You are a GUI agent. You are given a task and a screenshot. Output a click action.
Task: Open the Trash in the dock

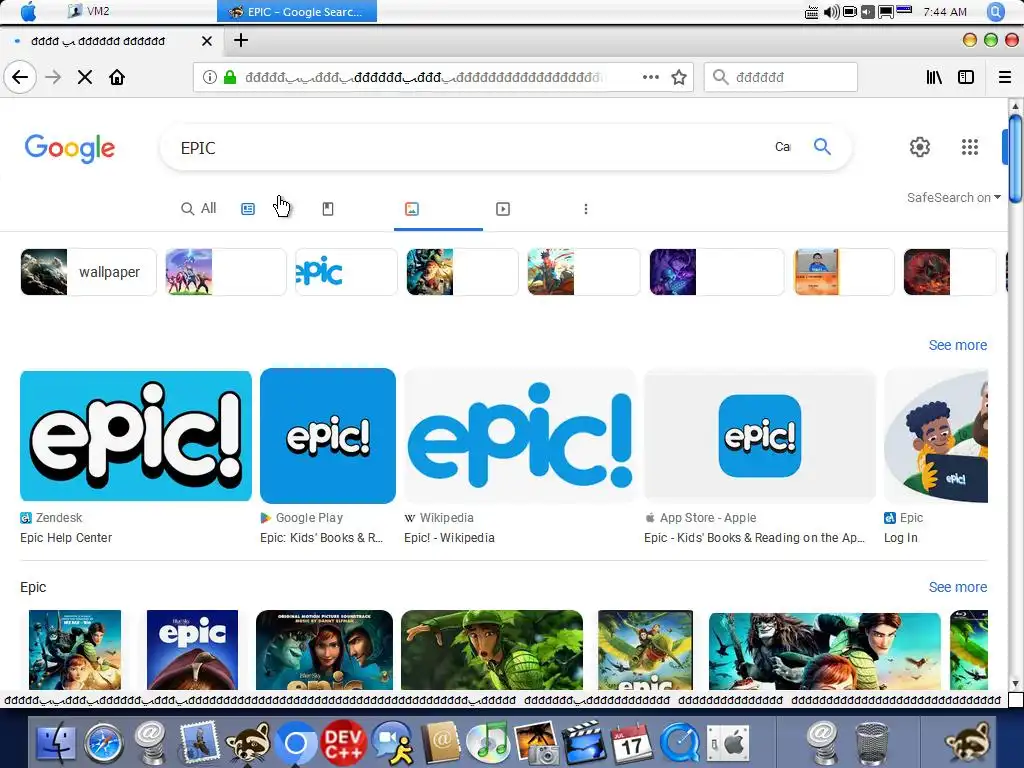872,743
